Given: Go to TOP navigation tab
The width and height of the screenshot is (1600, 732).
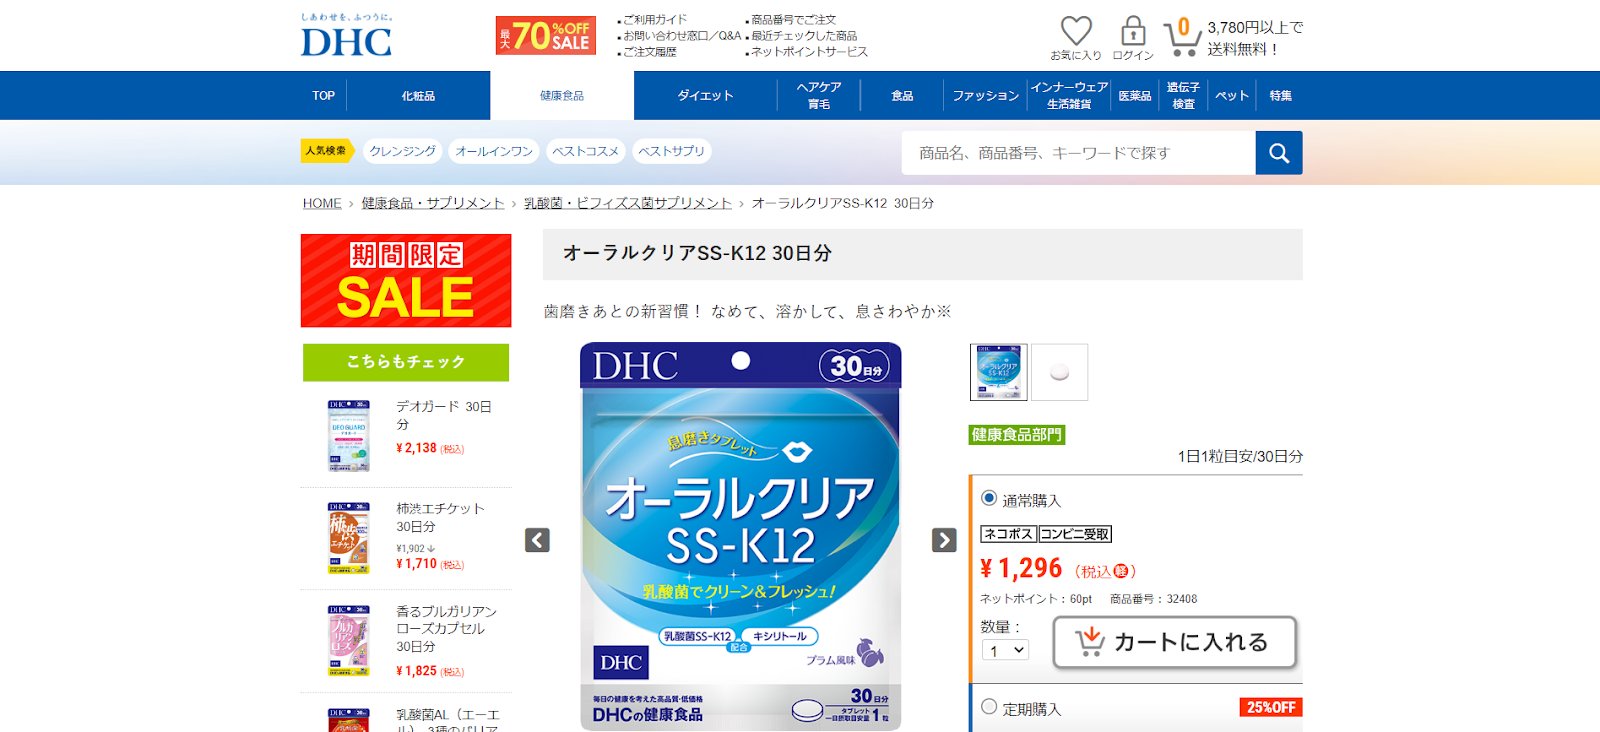Looking at the screenshot, I should [x=323, y=96].
